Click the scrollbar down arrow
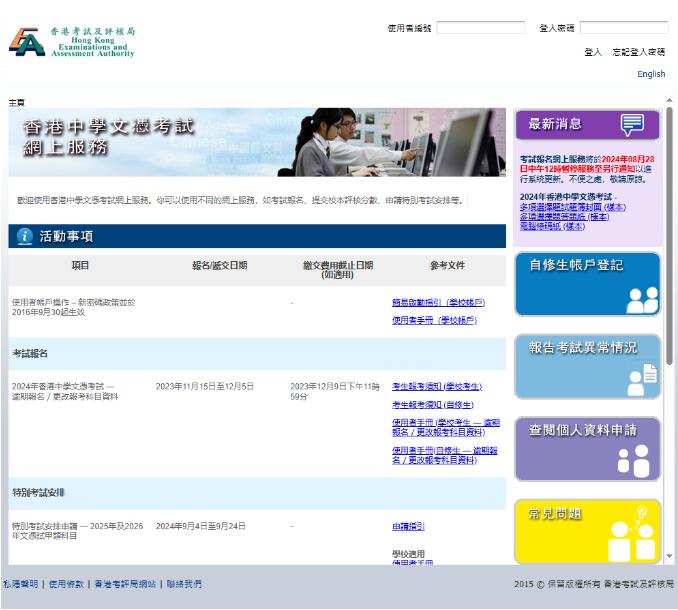 669,556
